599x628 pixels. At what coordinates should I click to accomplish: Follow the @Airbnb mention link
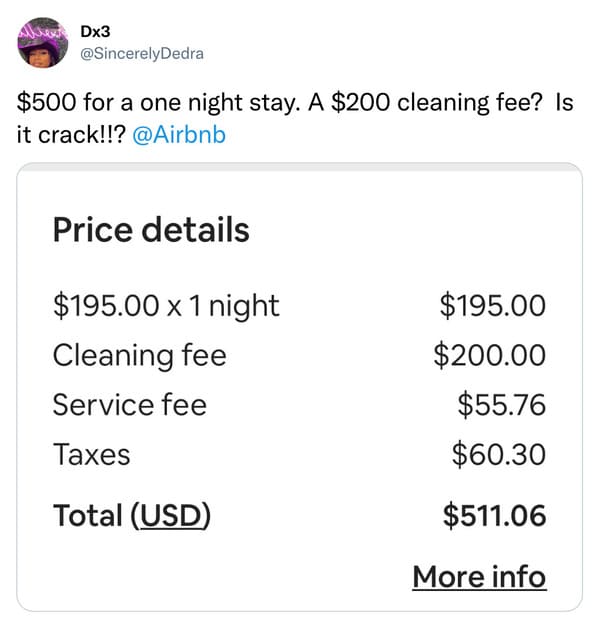(179, 135)
